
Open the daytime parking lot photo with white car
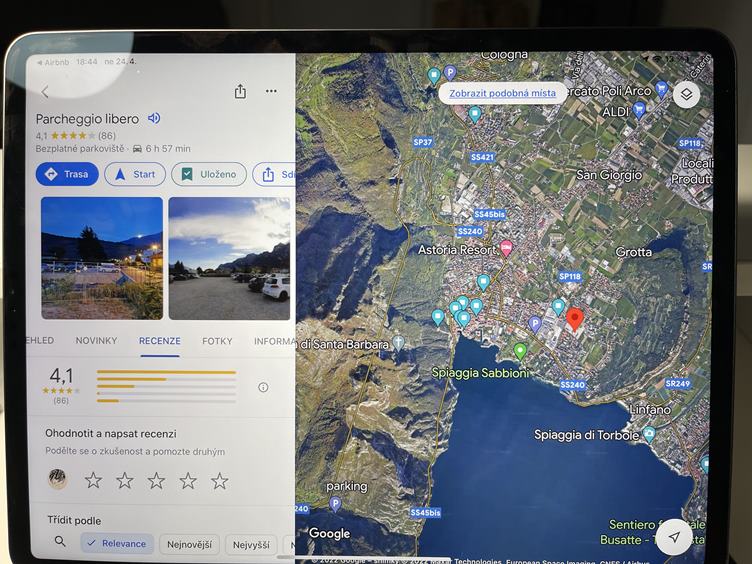(x=229, y=258)
